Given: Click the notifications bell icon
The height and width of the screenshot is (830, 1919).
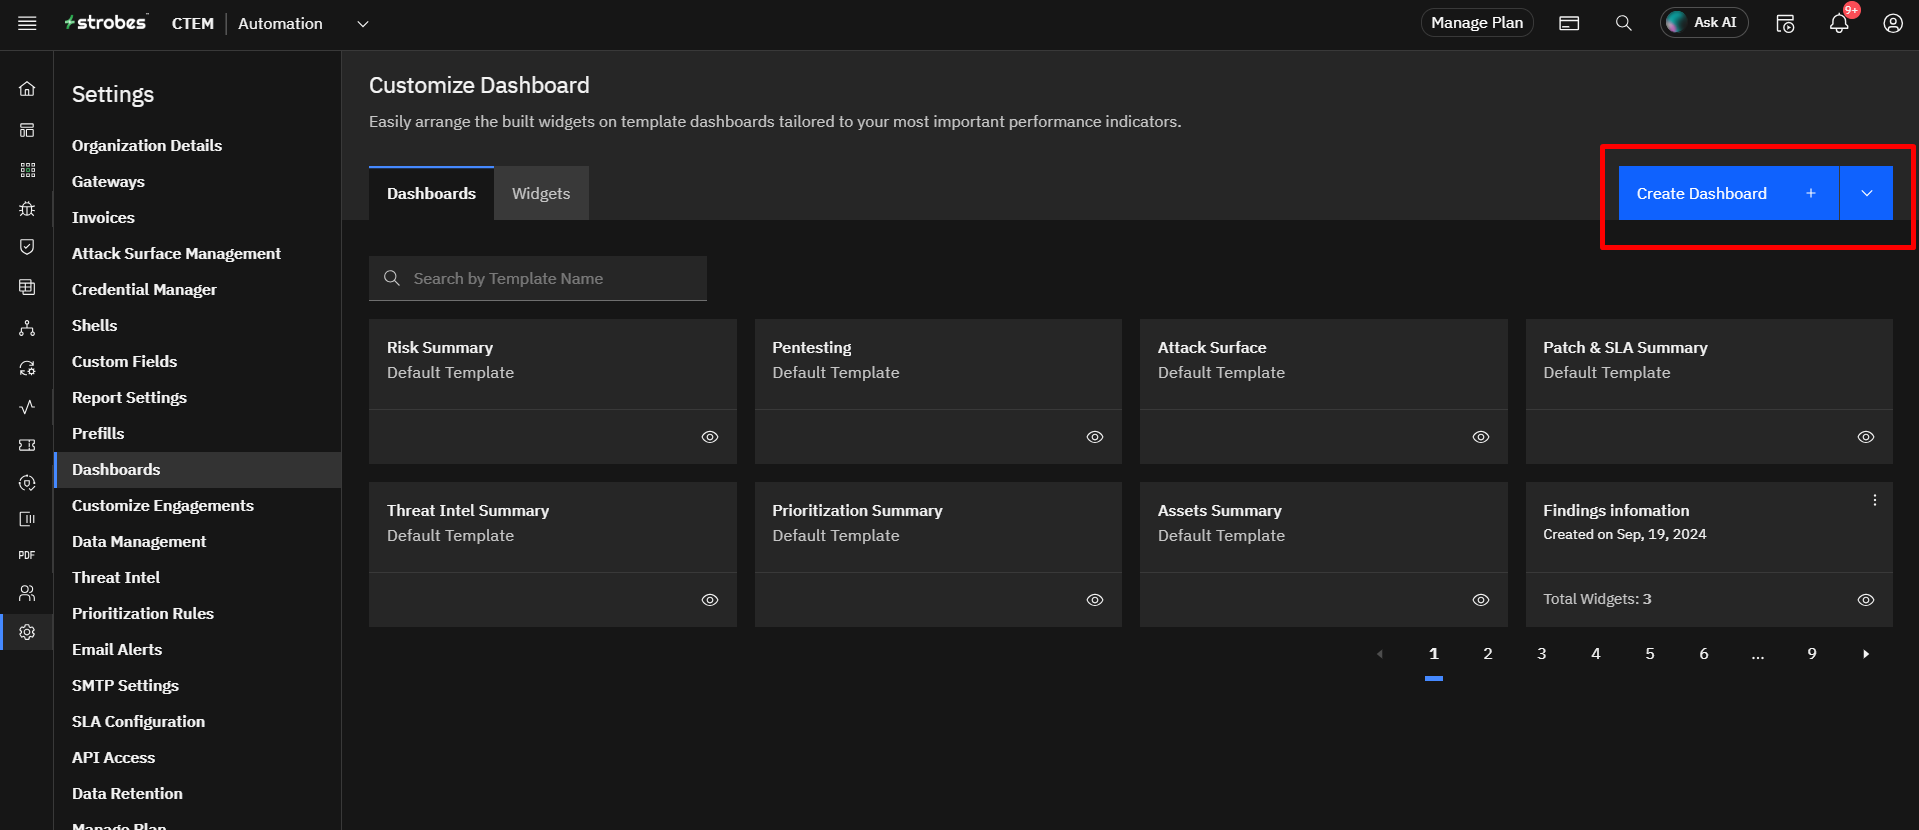Looking at the screenshot, I should [1838, 23].
